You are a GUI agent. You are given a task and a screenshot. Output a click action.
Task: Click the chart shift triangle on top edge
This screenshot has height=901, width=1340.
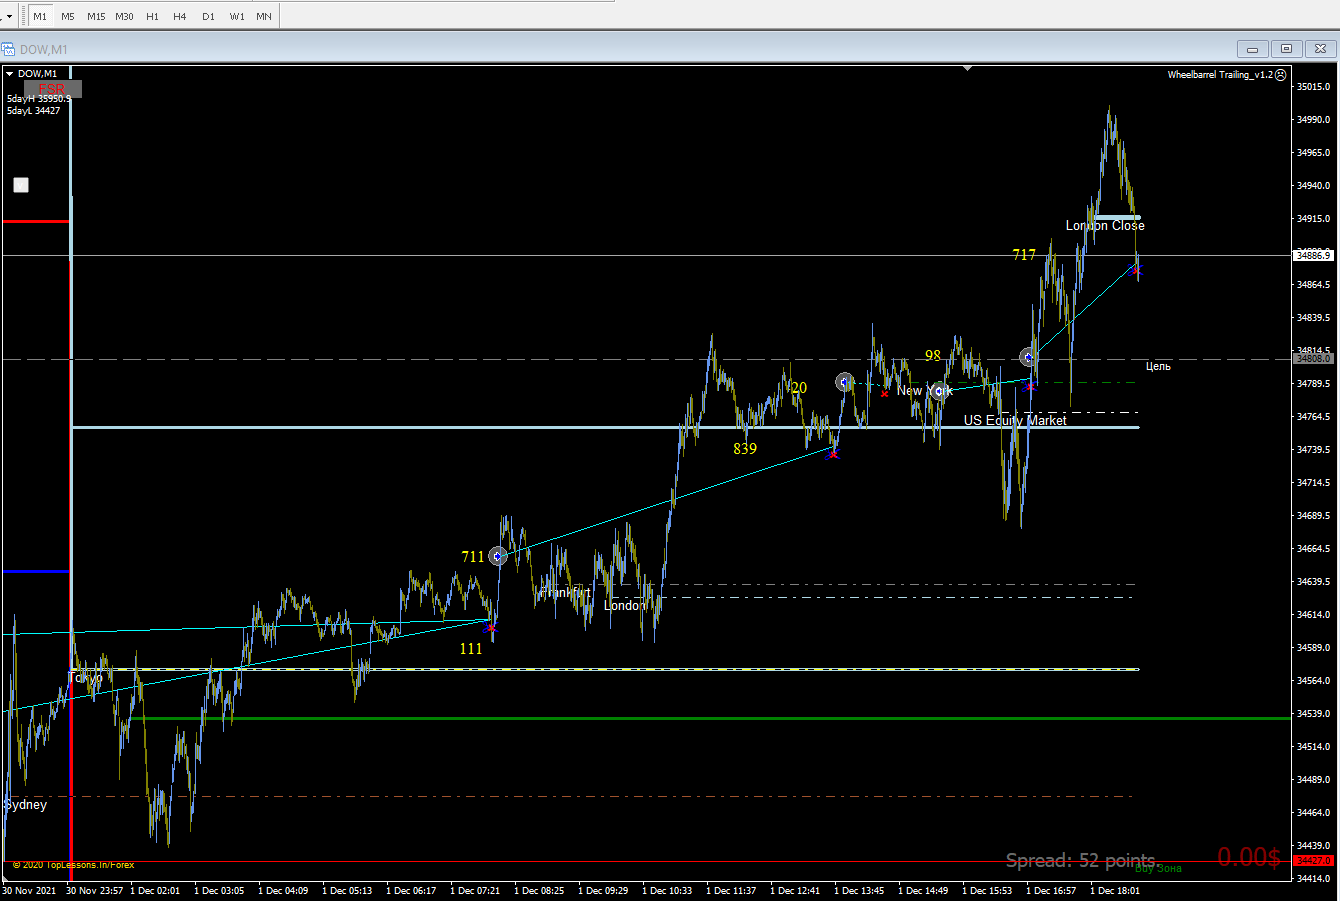point(967,68)
